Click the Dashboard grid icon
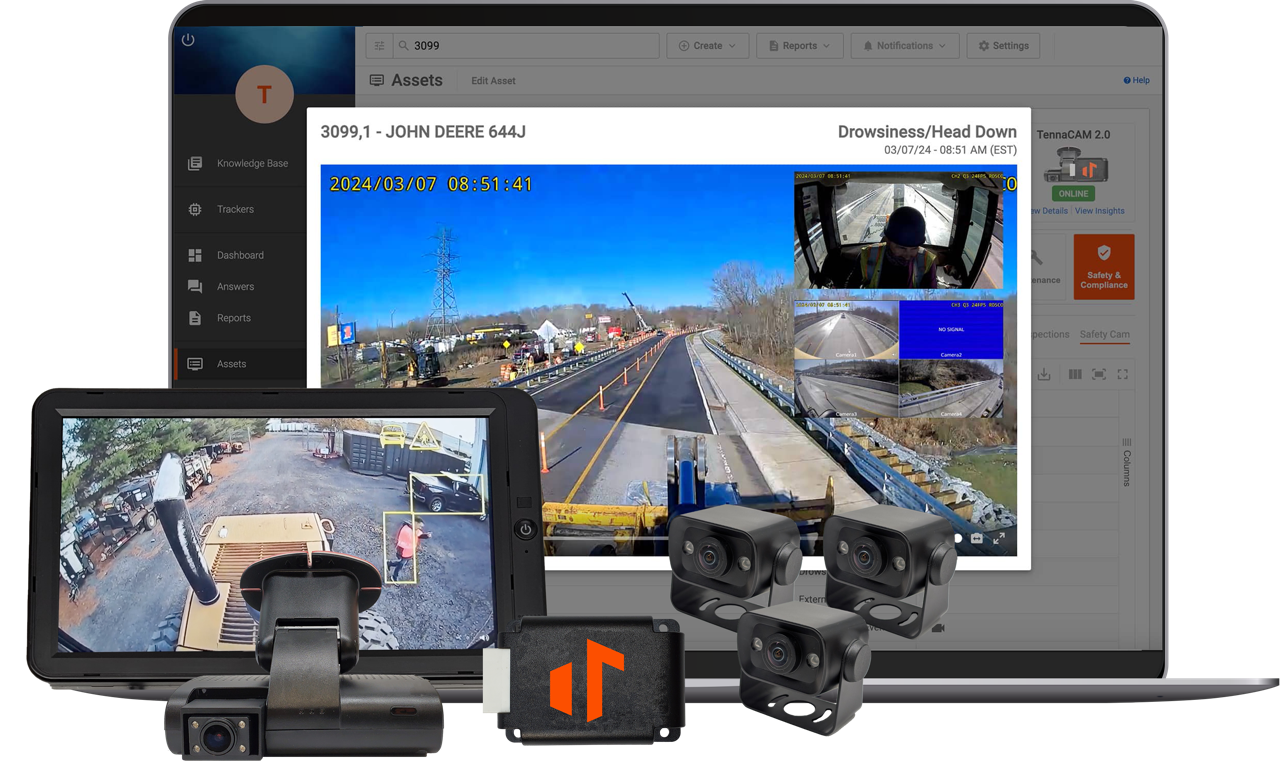 pyautogui.click(x=195, y=255)
